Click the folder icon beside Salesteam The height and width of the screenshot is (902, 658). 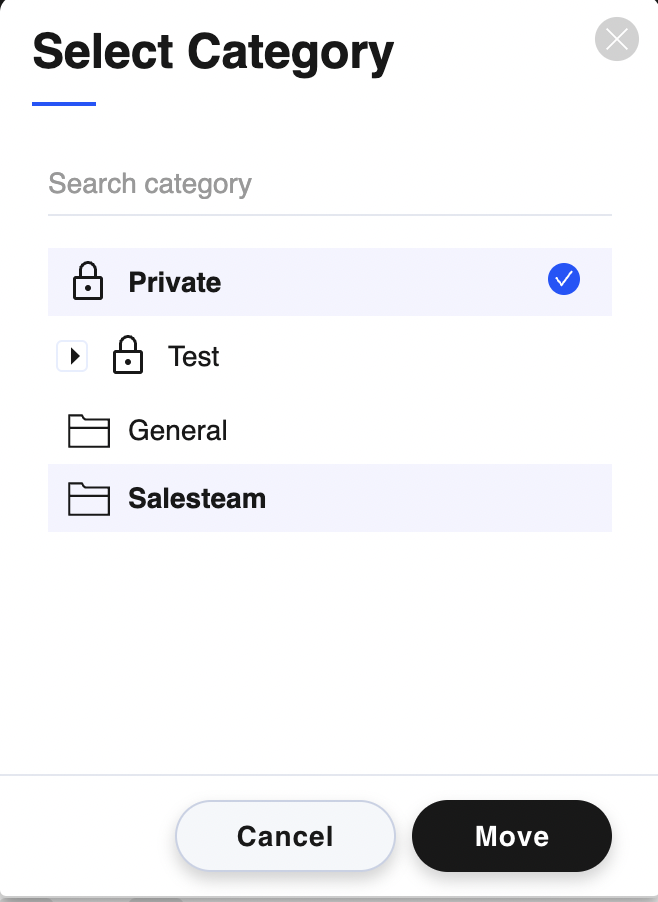[89, 498]
